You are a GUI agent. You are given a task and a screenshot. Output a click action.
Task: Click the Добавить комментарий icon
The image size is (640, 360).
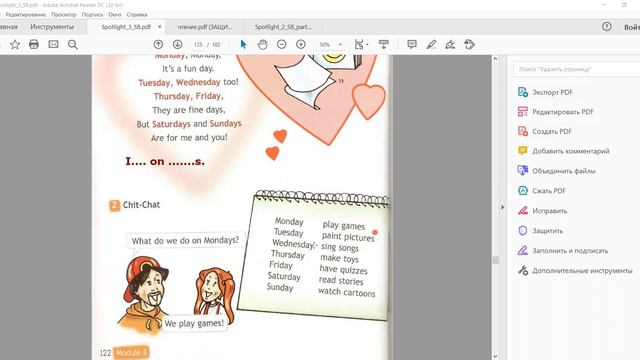click(523, 151)
